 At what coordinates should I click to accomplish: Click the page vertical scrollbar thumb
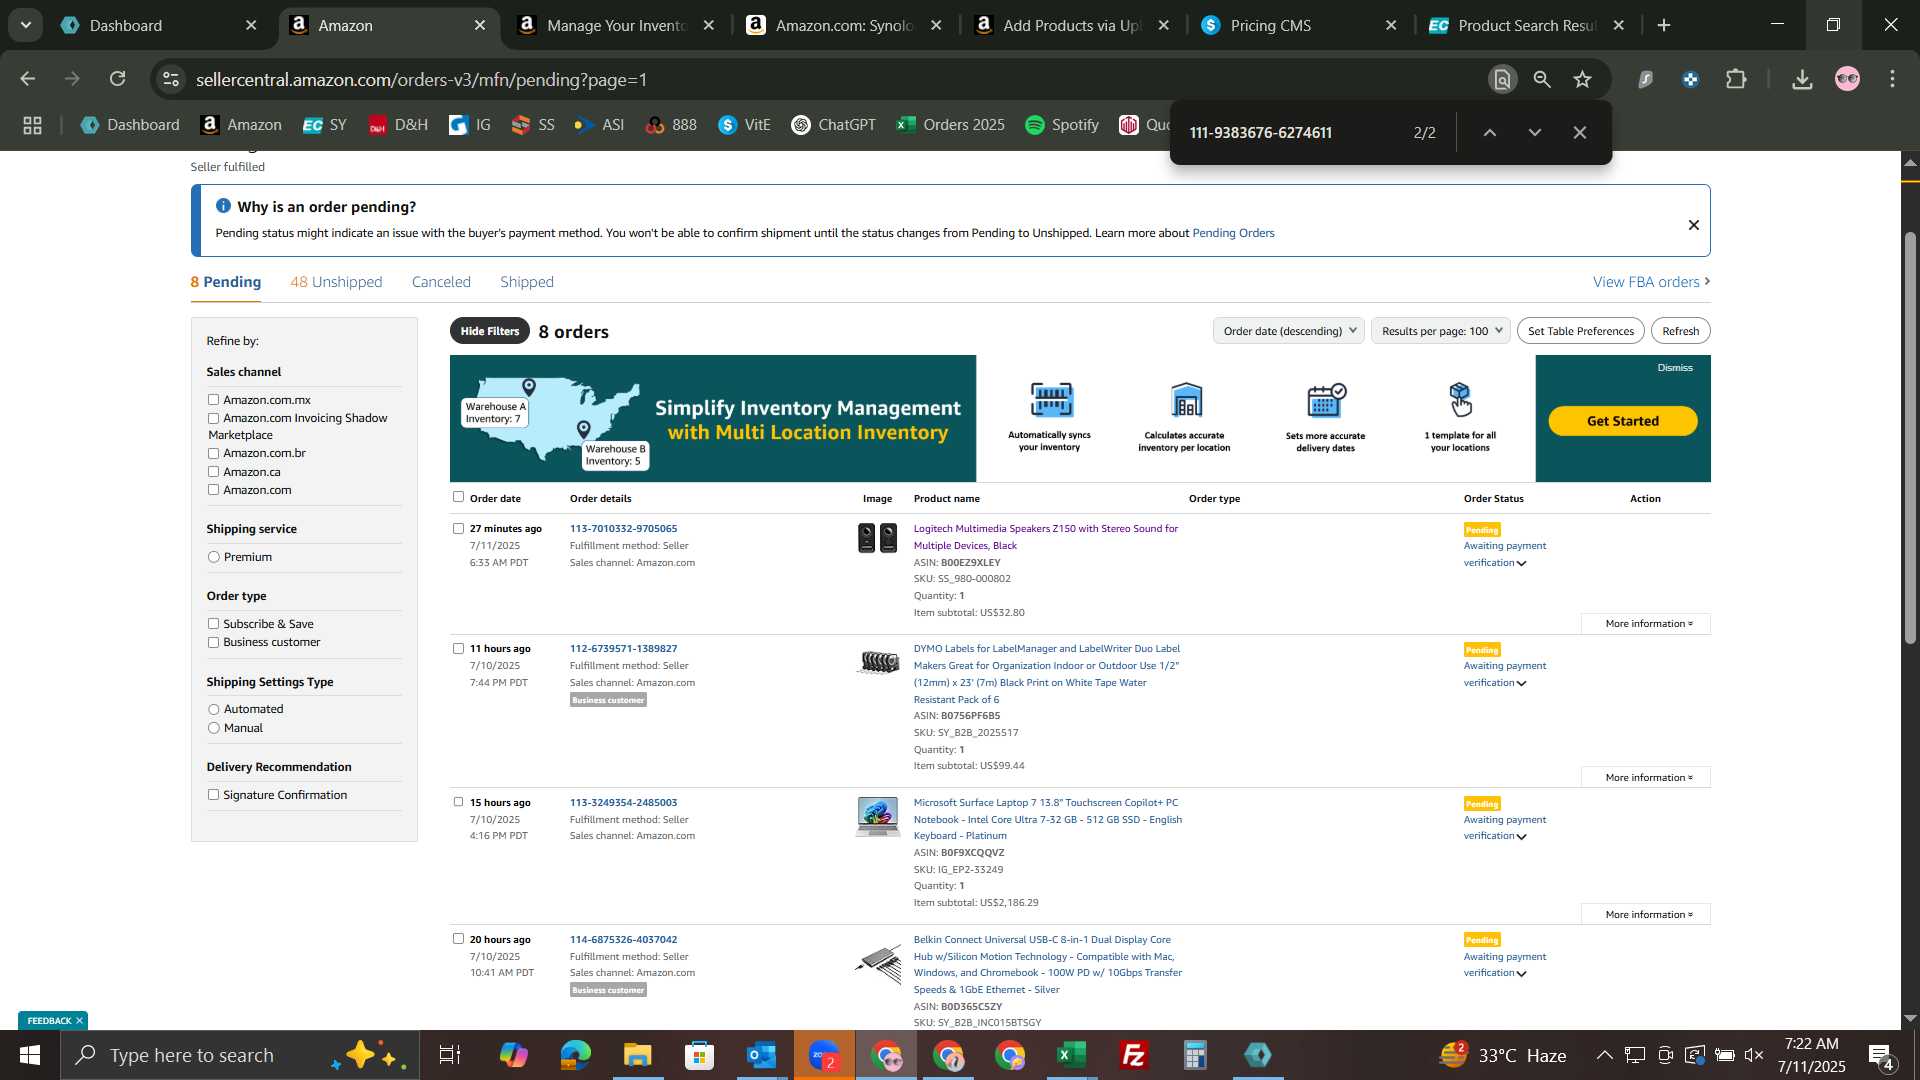1910,437
